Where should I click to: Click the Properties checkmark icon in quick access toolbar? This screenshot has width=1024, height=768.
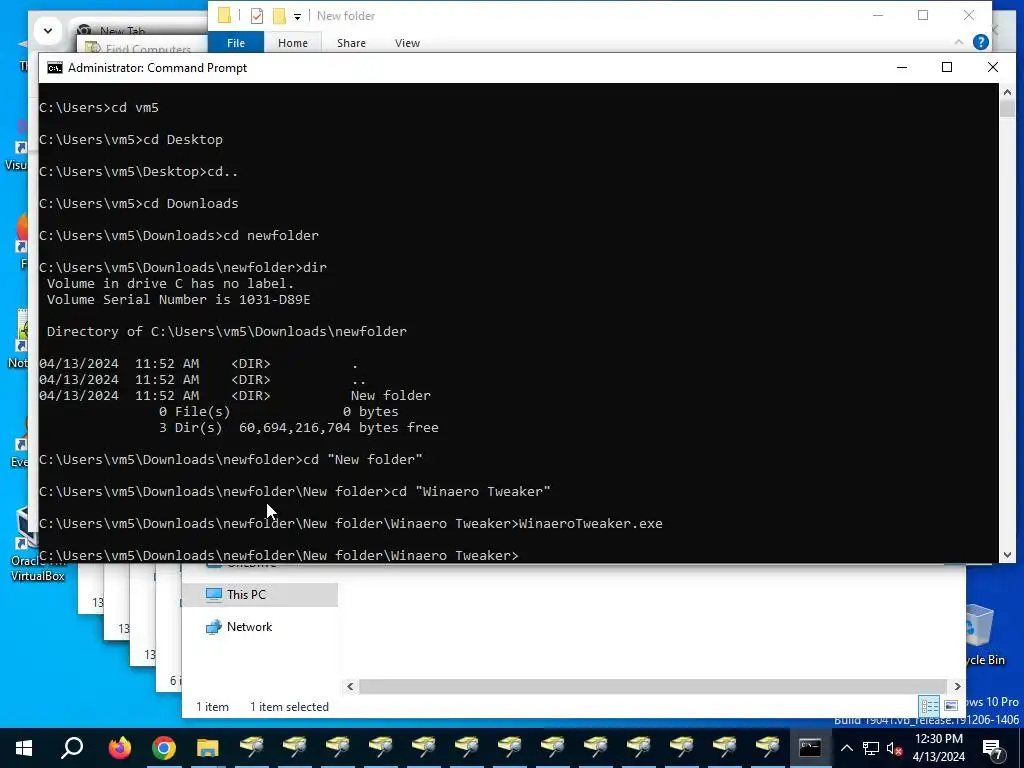[x=257, y=16]
